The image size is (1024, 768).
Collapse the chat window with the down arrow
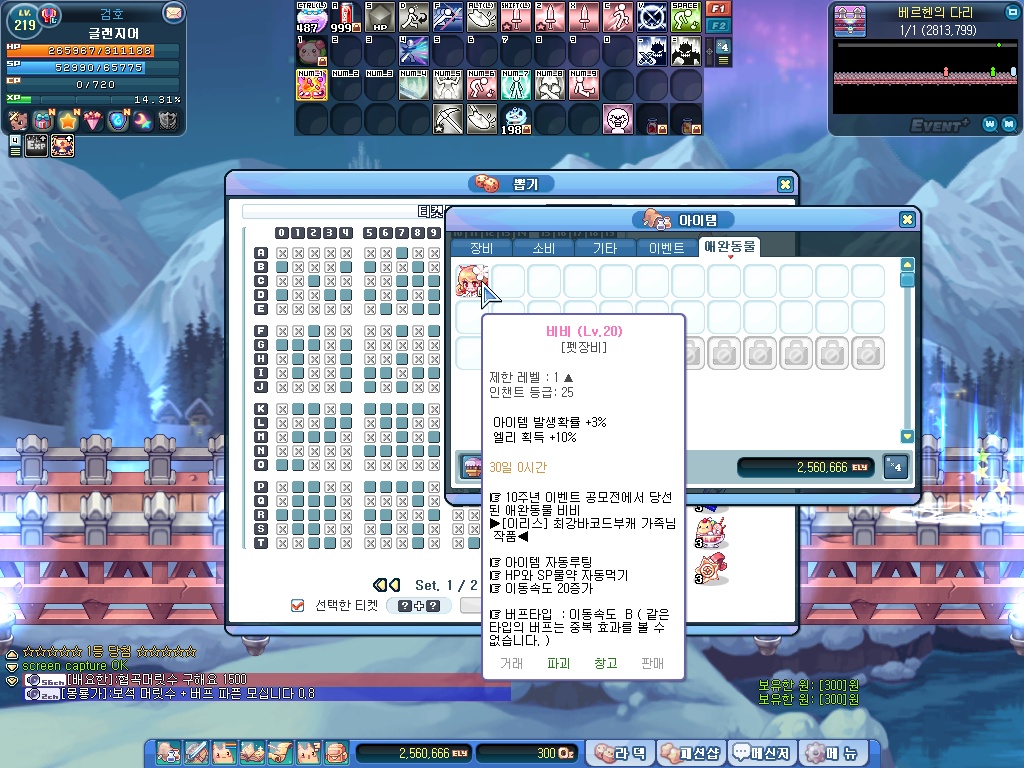(x=12, y=667)
